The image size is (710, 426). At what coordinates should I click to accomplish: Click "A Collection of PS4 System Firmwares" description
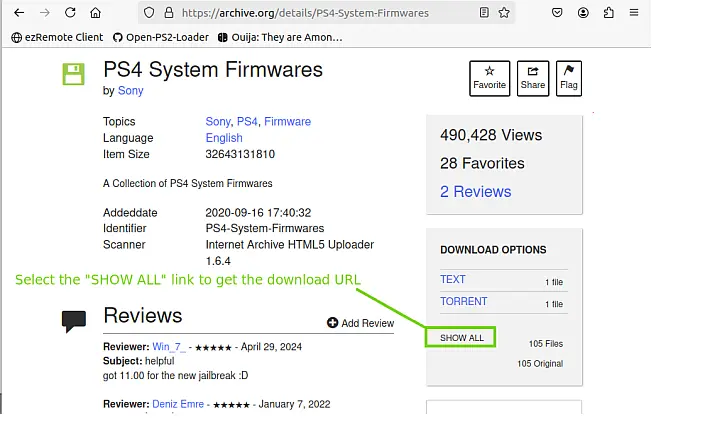[x=187, y=183]
